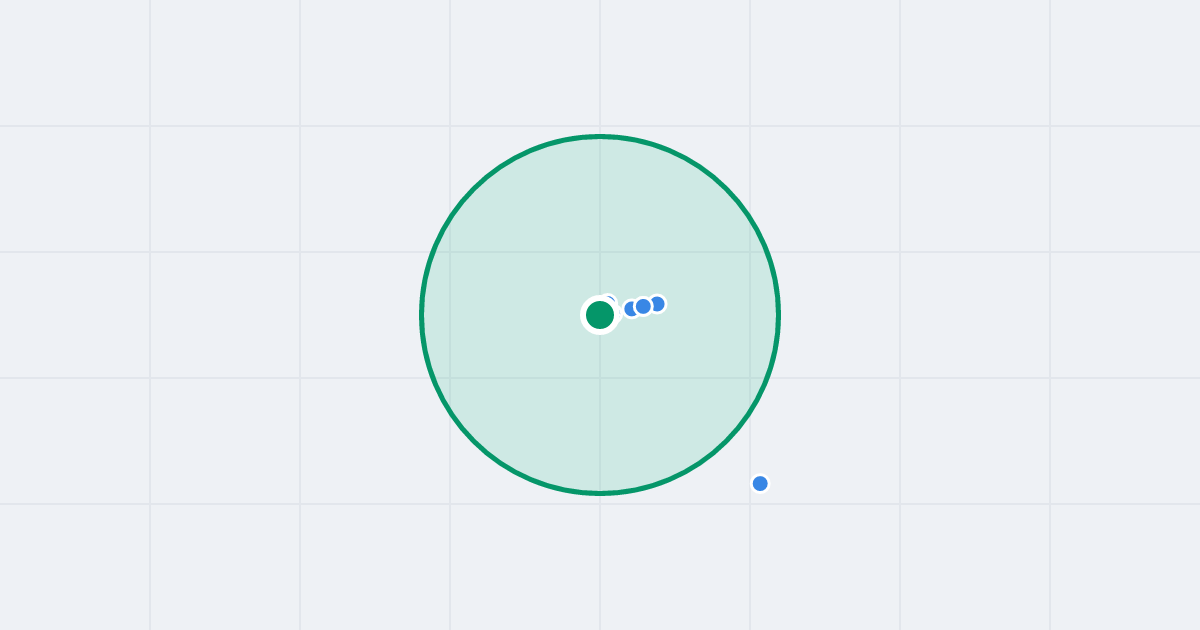Click the blue marker partly hidden behind green dot
The image size is (1200, 630).
[x=609, y=299]
